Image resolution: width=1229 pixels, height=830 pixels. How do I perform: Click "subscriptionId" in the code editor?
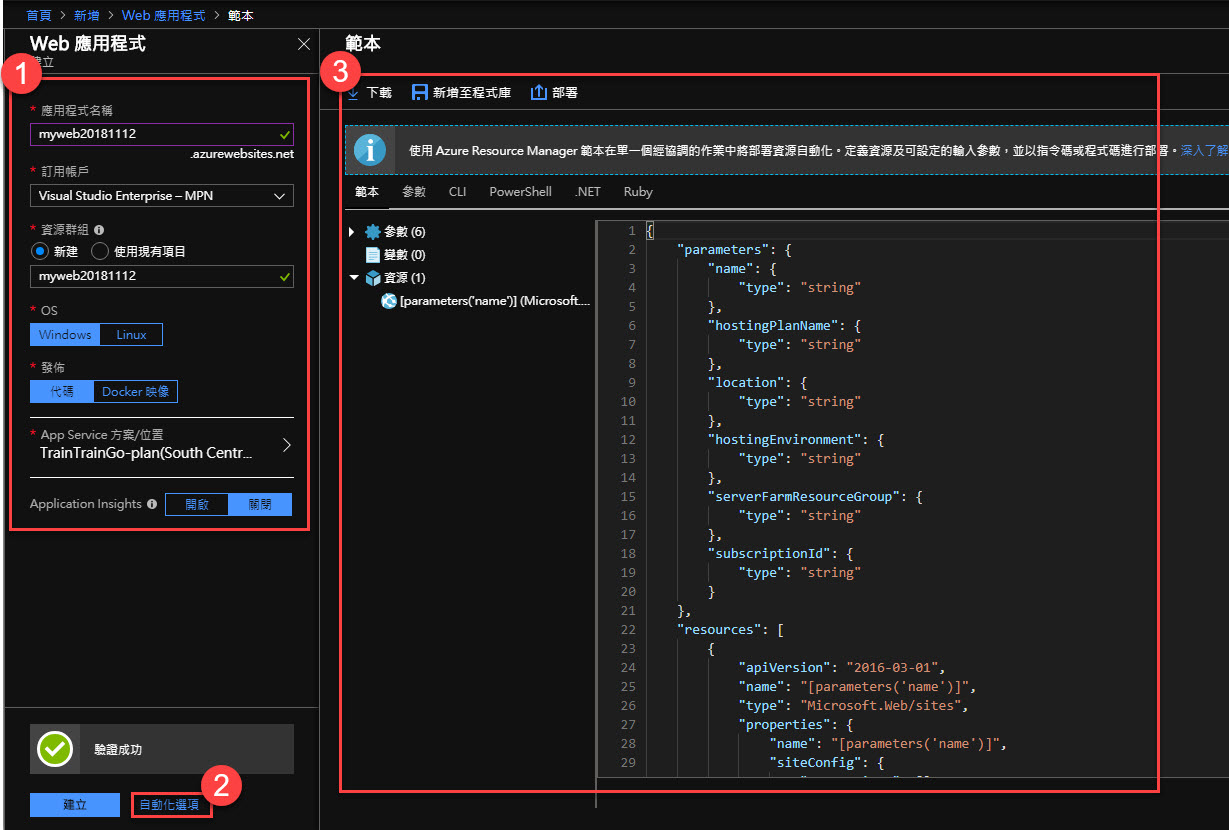coord(769,554)
